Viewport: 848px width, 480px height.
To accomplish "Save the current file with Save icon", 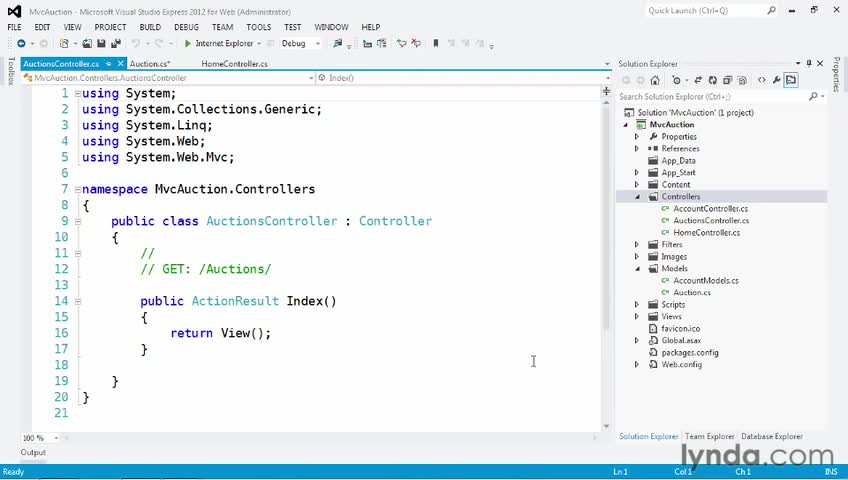I will 101,43.
